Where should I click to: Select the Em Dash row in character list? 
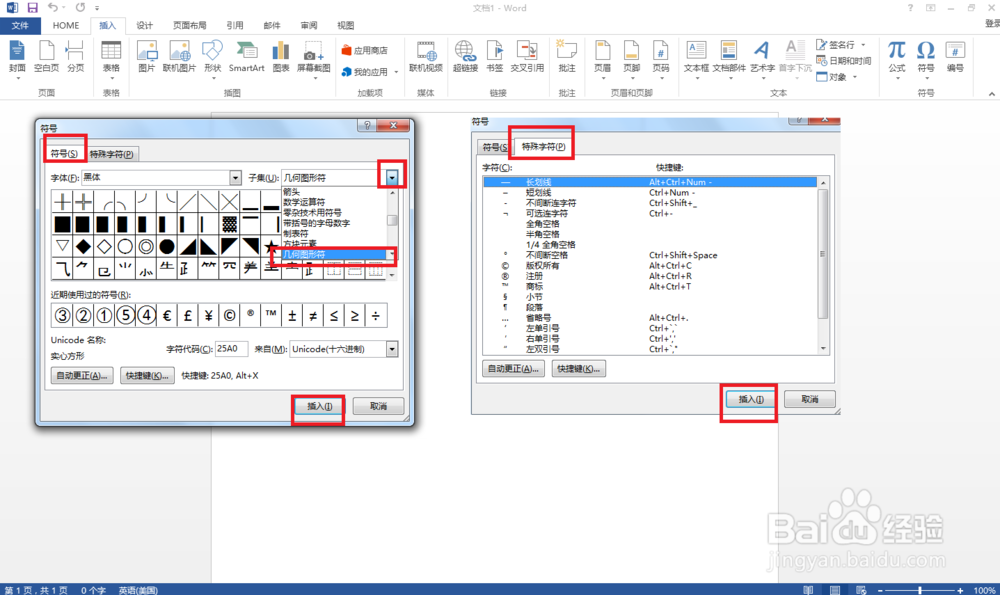(650, 182)
